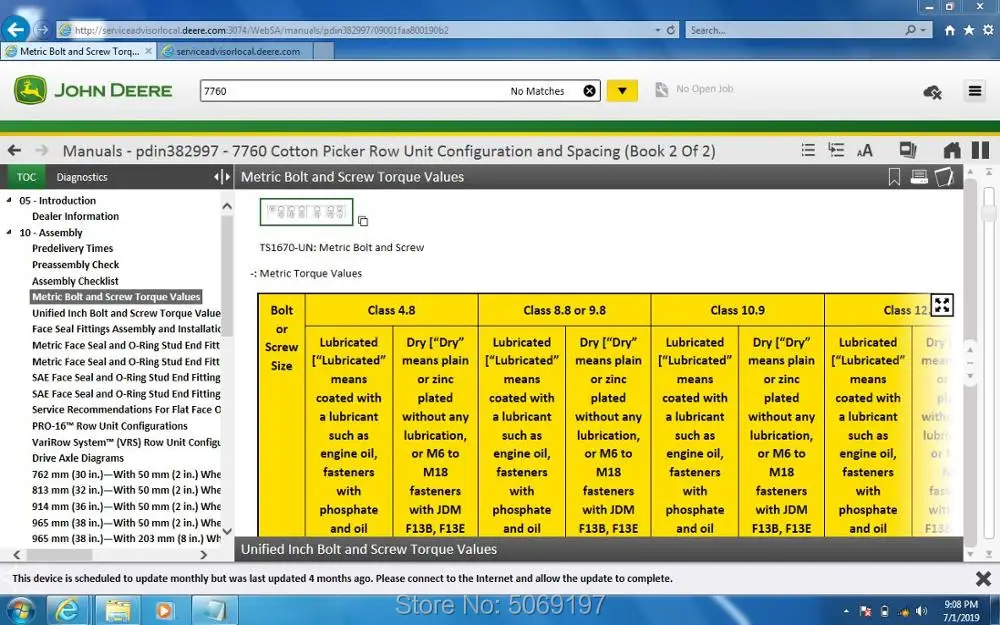The image size is (1000, 625).
Task: Click the documents copy icon in manual toolbar
Action: point(908,150)
